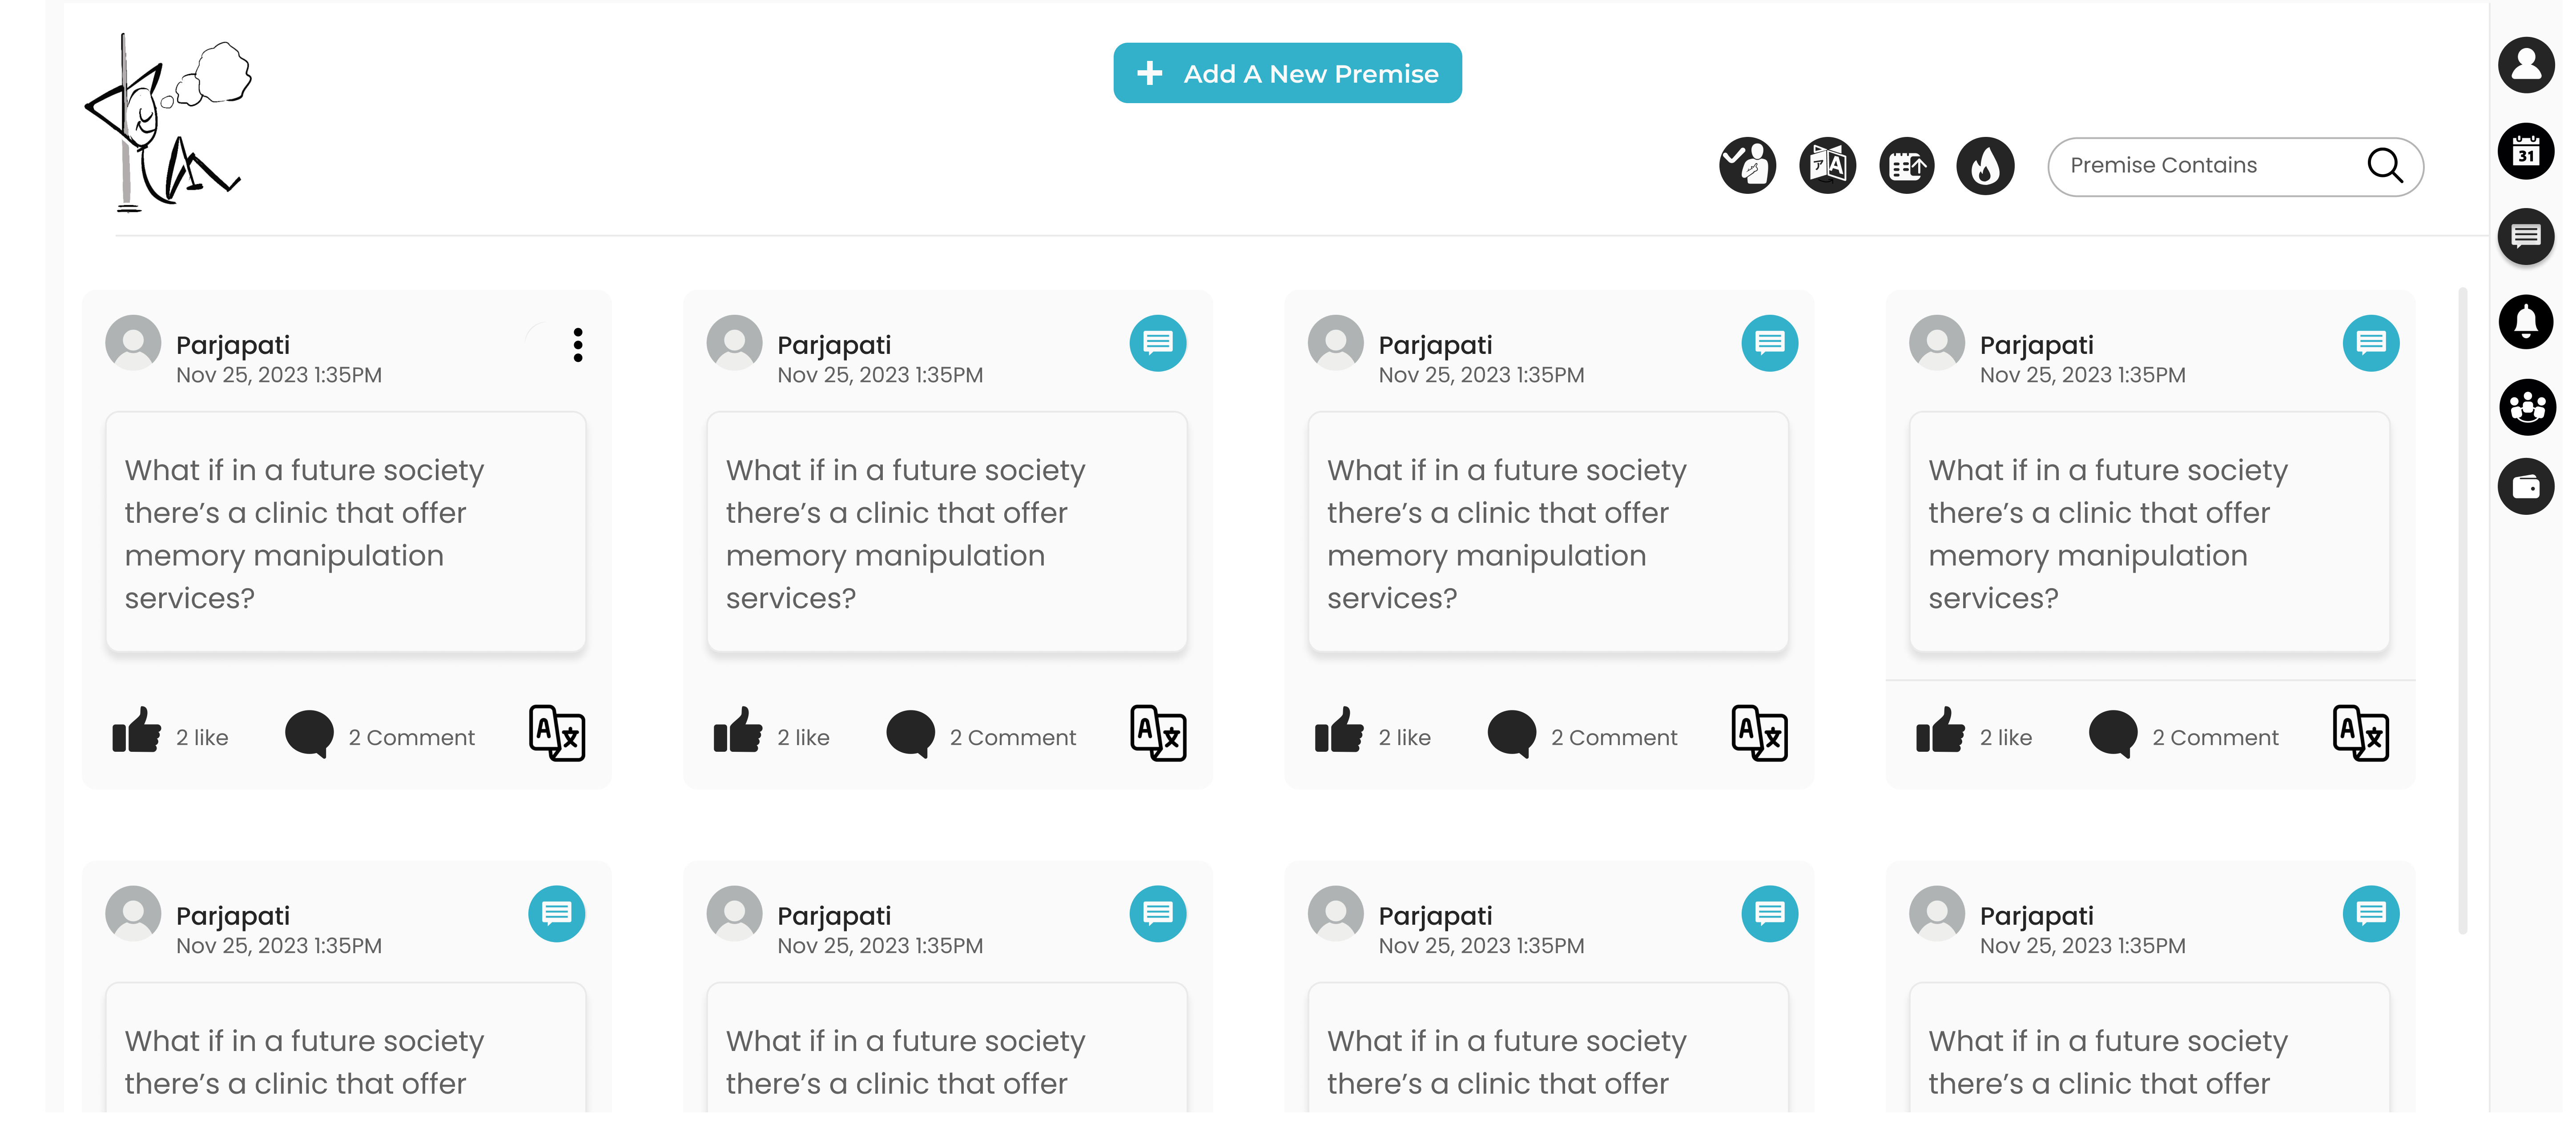This screenshot has height=1131, width=2576.
Task: Open the notifications bell icon
Action: [x=2526, y=322]
